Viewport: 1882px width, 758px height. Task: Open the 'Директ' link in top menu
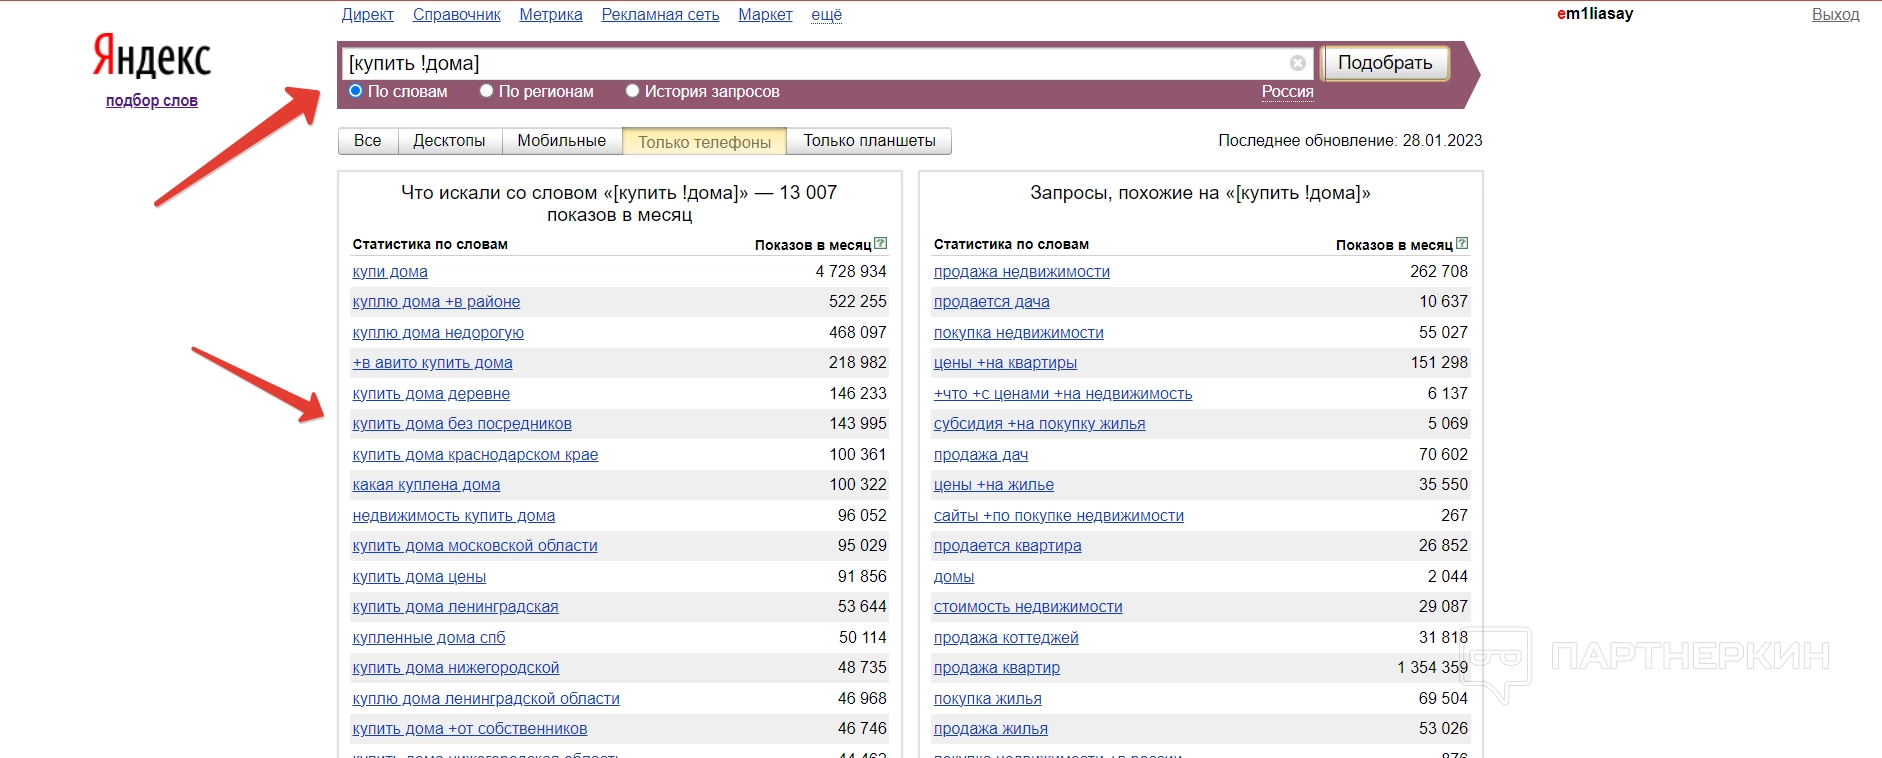367,14
